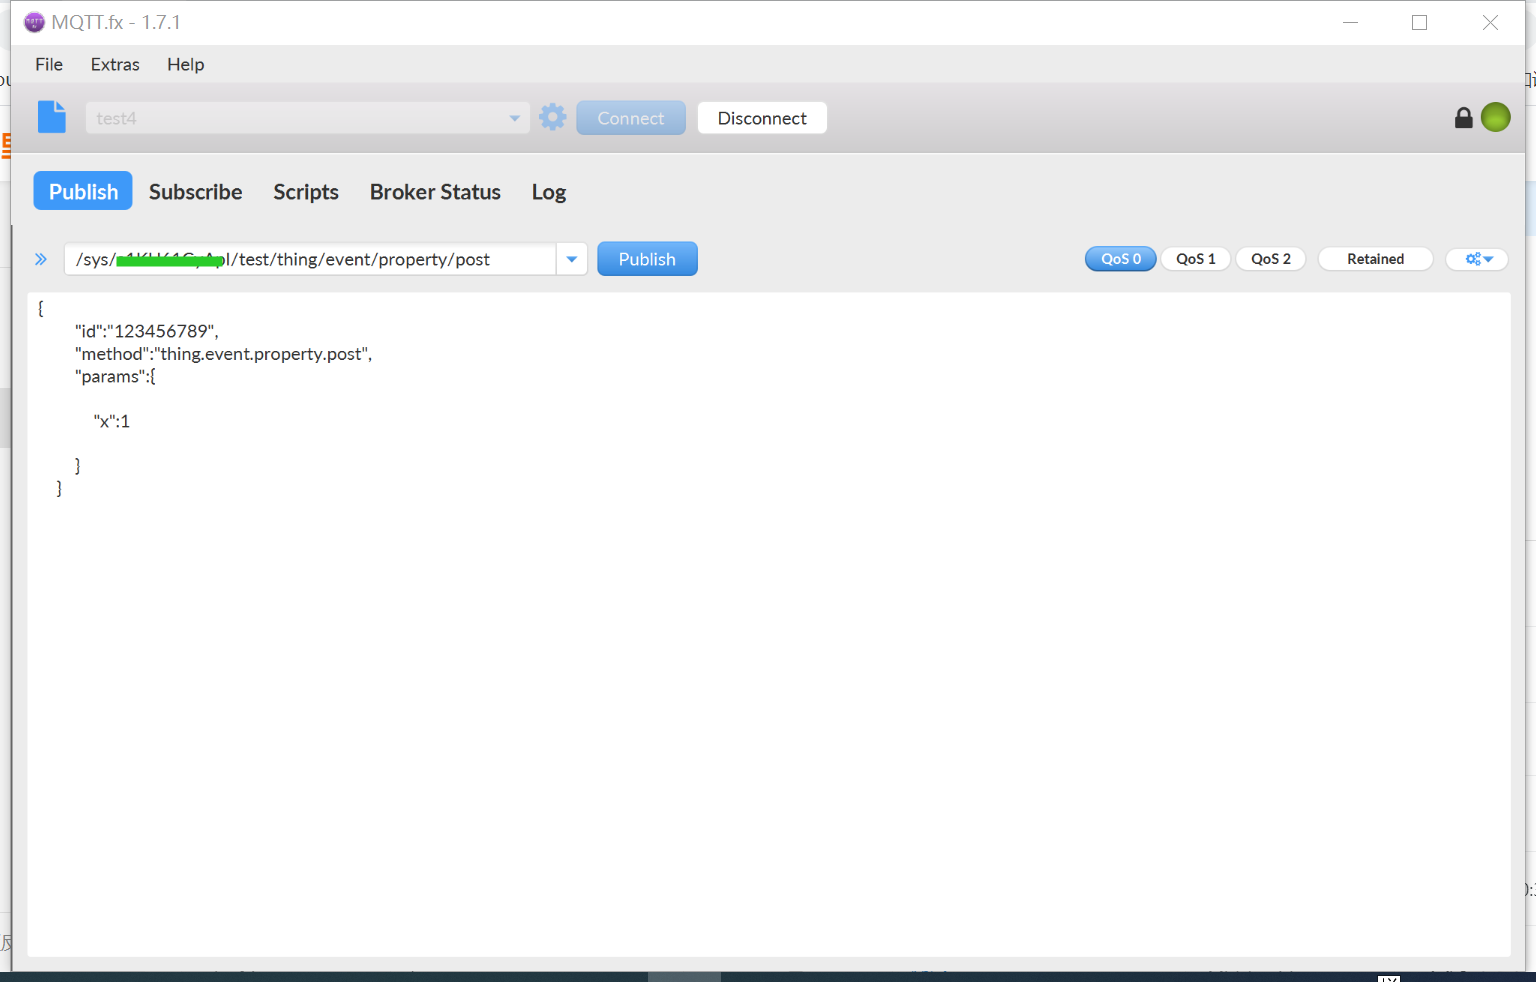Screen dimensions: 1536x982
Task: Click the "method" line in the message payload
Action: pyautogui.click(x=223, y=354)
